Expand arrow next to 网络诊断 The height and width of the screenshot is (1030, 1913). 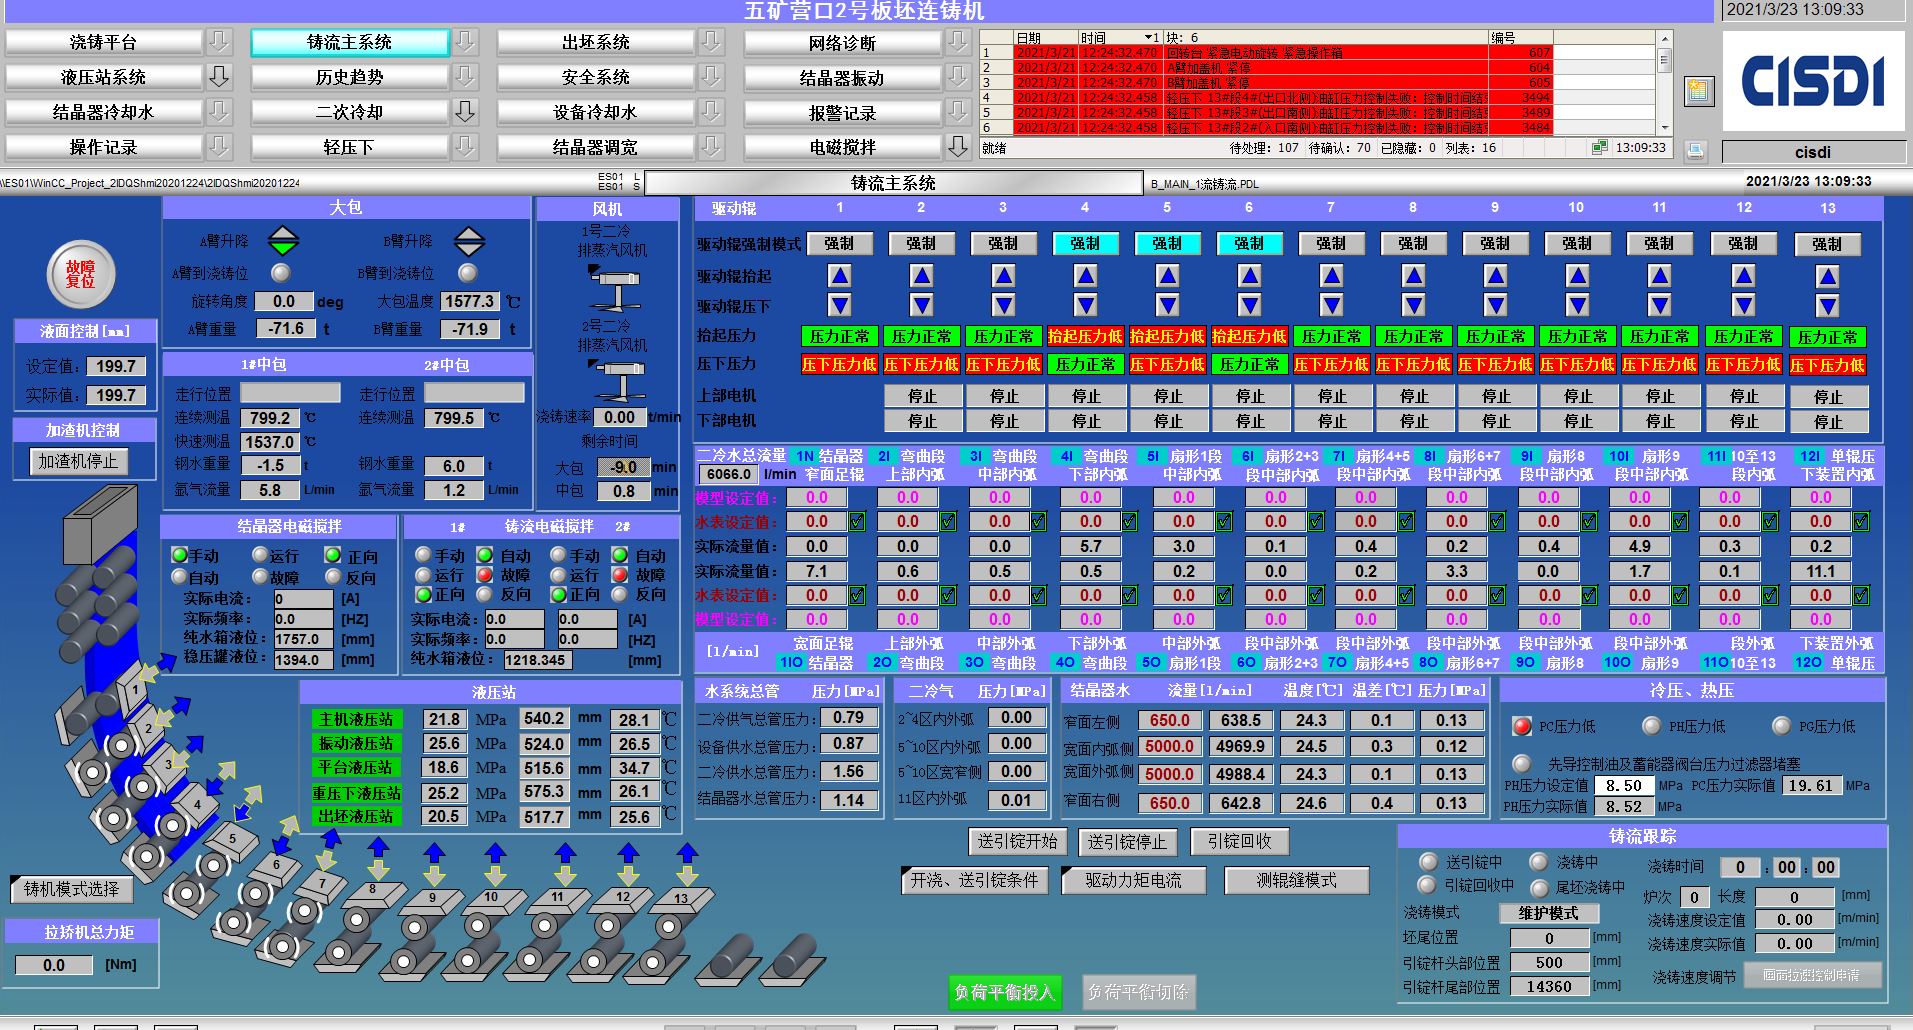(x=958, y=42)
